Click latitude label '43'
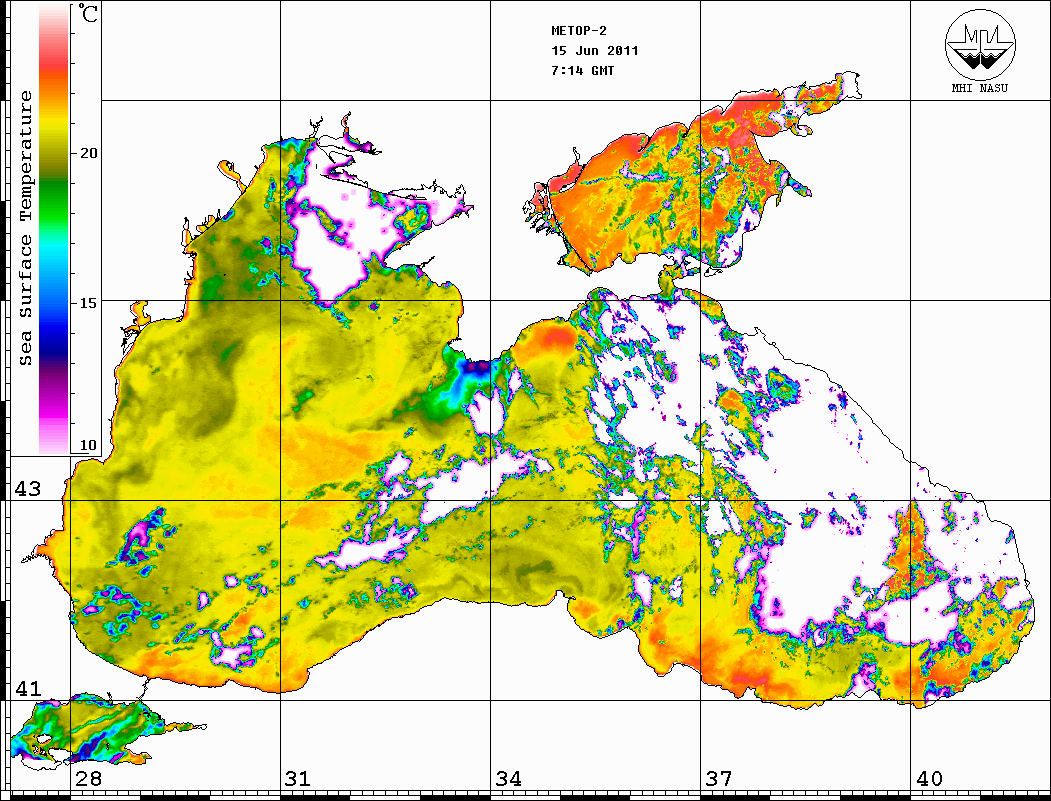 [28, 489]
